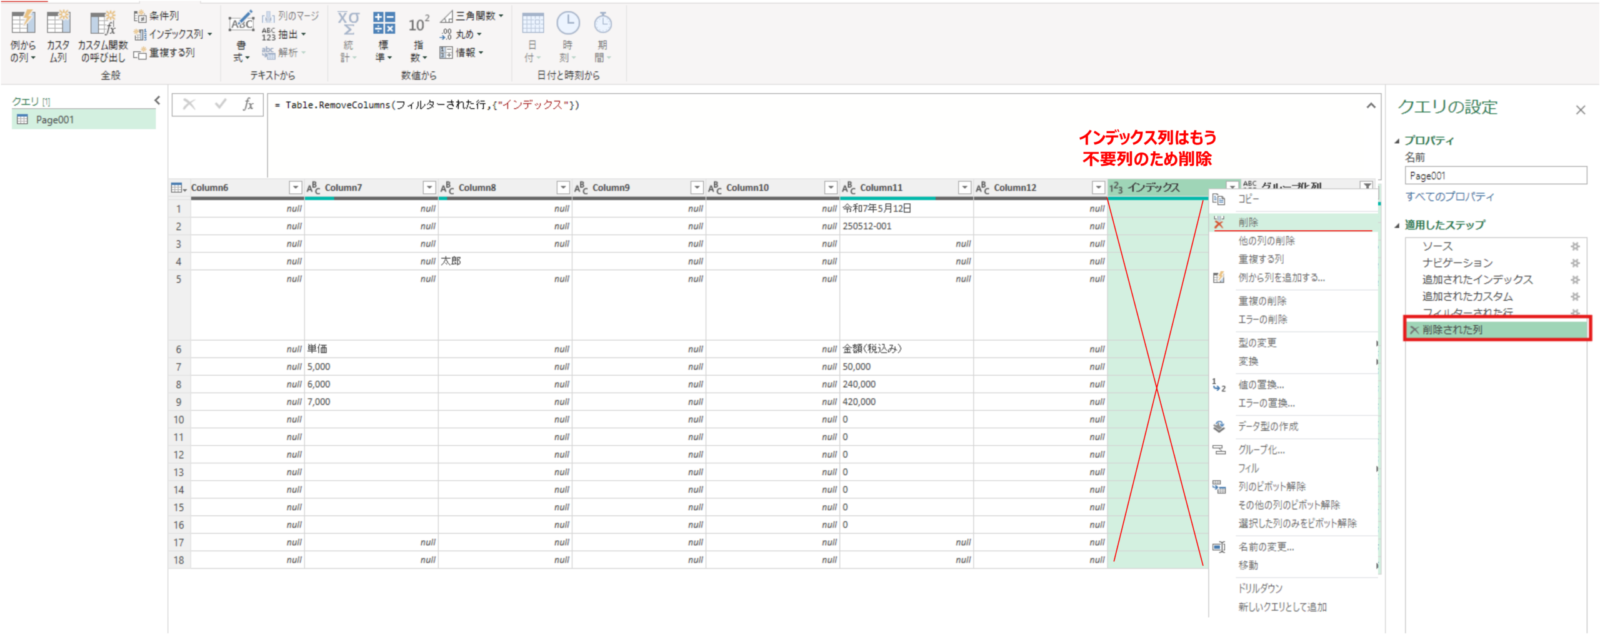Close the クエリの設定 pane
This screenshot has height=634, width=1600.
pyautogui.click(x=1580, y=110)
